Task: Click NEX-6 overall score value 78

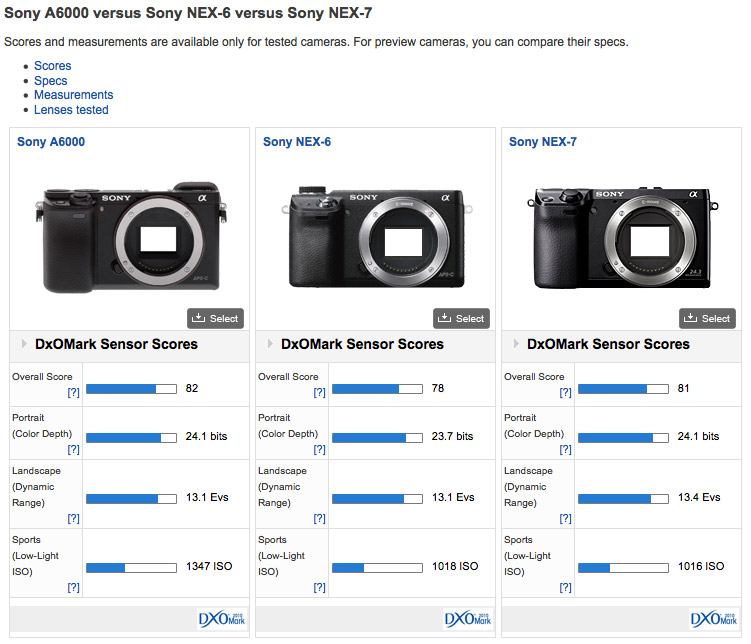Action: click(x=438, y=388)
